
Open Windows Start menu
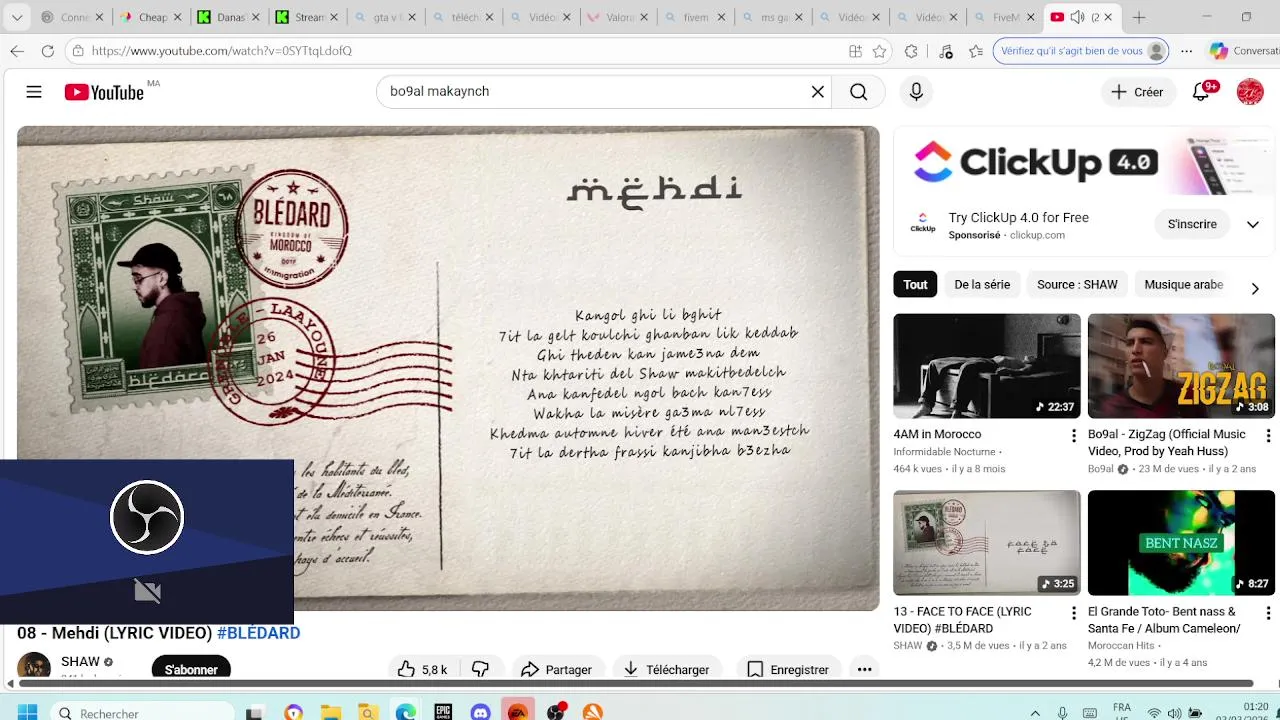click(x=27, y=712)
